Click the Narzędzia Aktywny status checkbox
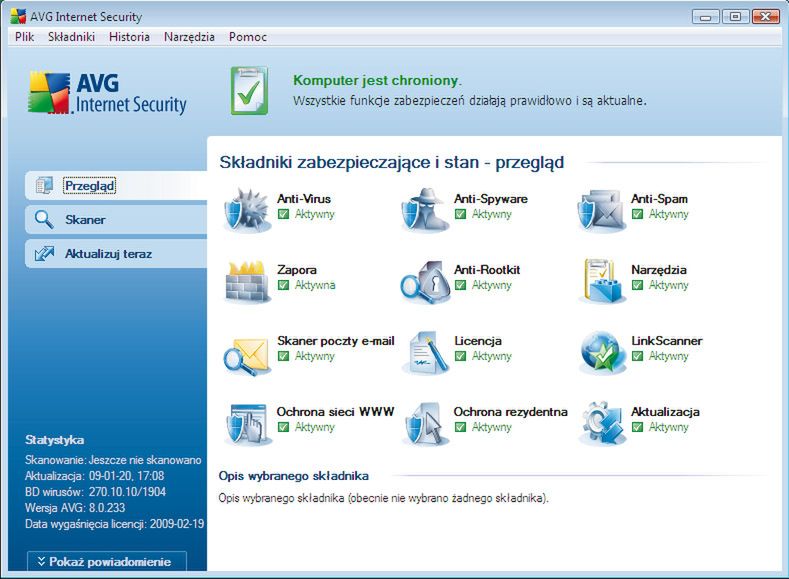 637,285
